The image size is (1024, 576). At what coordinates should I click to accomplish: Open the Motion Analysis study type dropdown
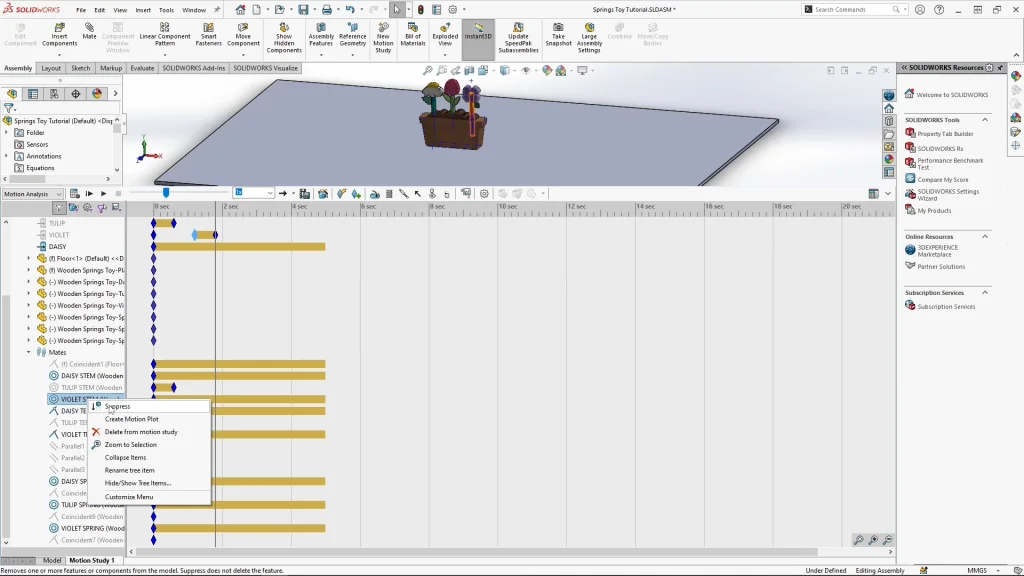32,193
